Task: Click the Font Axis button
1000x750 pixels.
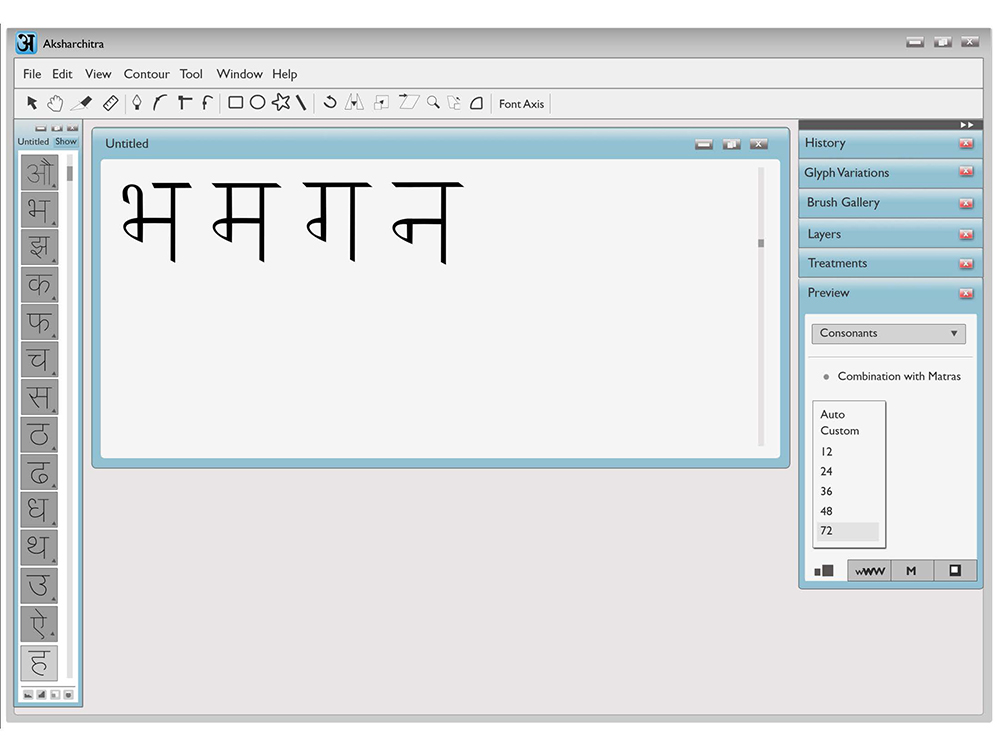Action: [521, 104]
